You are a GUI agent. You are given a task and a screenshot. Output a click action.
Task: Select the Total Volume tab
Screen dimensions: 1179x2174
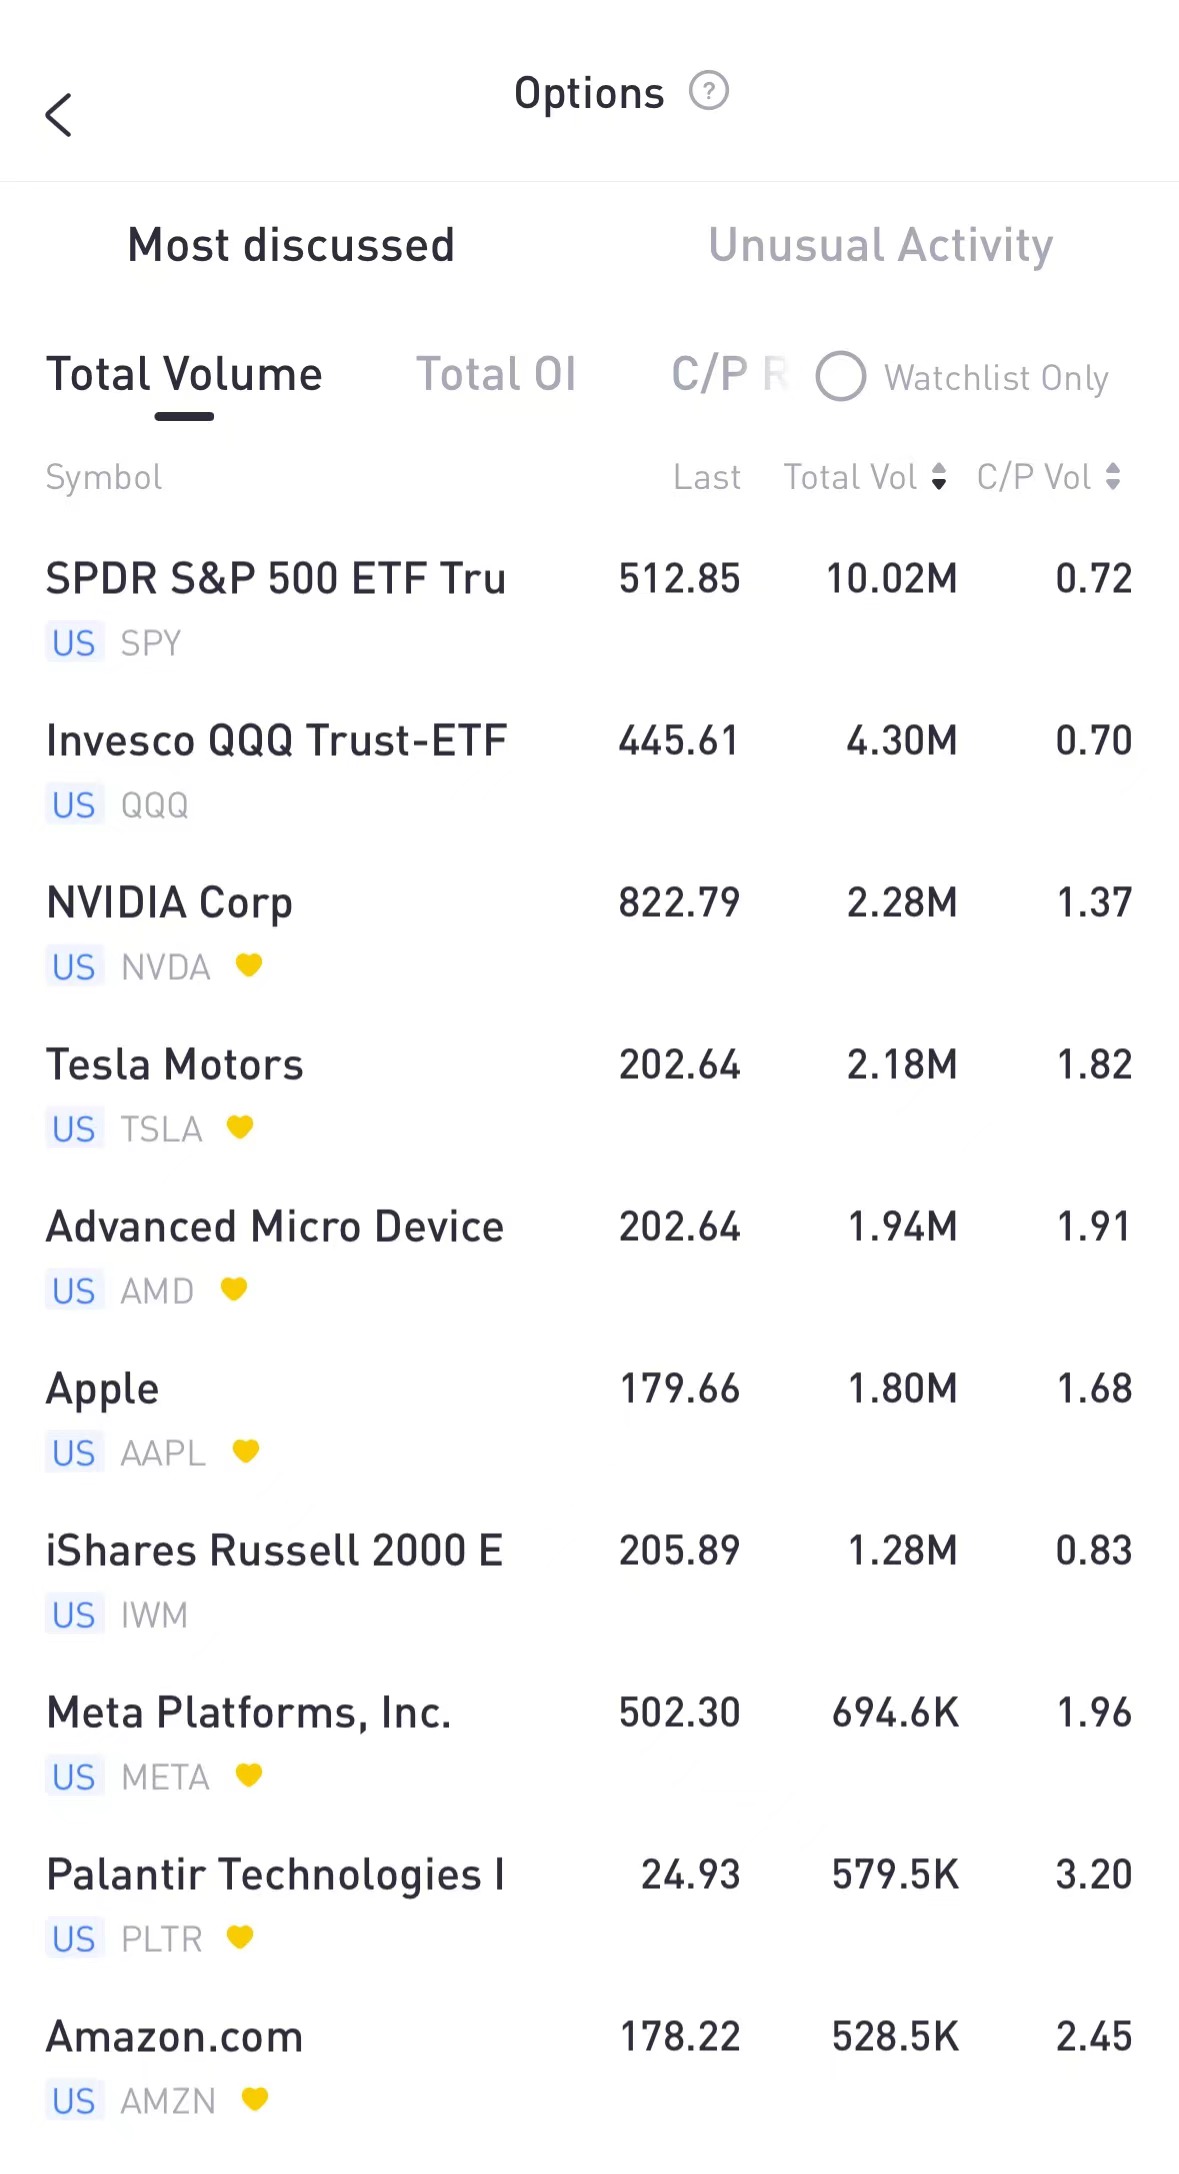point(184,375)
